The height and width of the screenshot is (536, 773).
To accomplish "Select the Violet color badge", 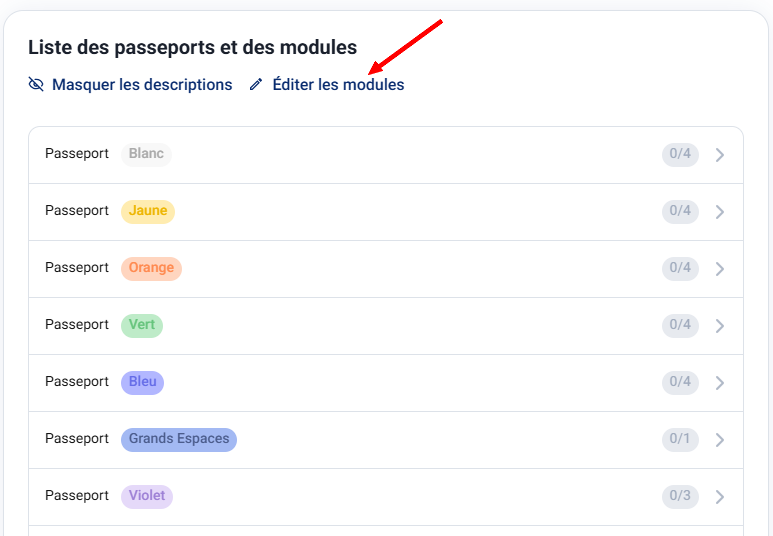I will click(147, 496).
